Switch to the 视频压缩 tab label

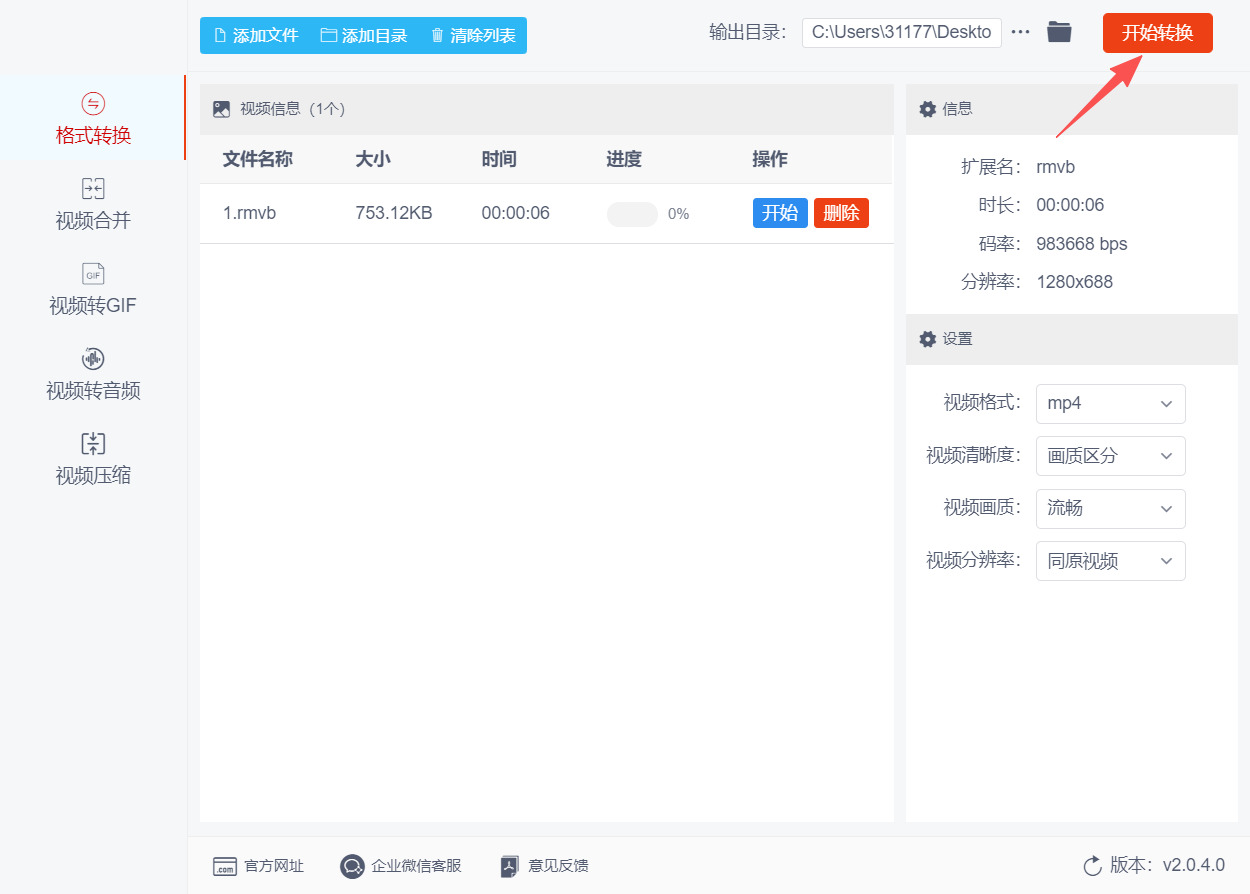[x=93, y=476]
